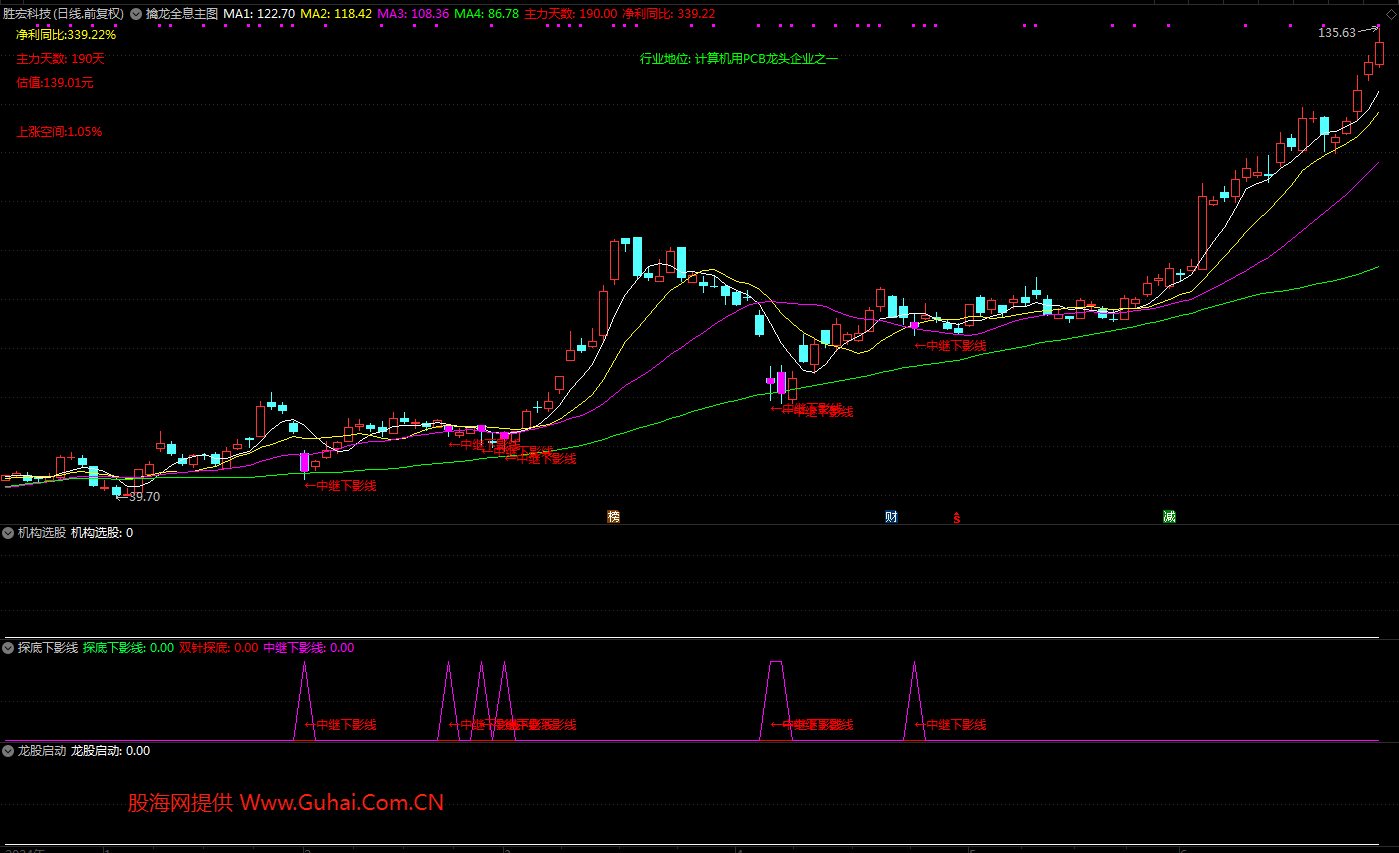Click green 探底下影线: 0.00 value
The image size is (1399, 853).
pyautogui.click(x=129, y=648)
